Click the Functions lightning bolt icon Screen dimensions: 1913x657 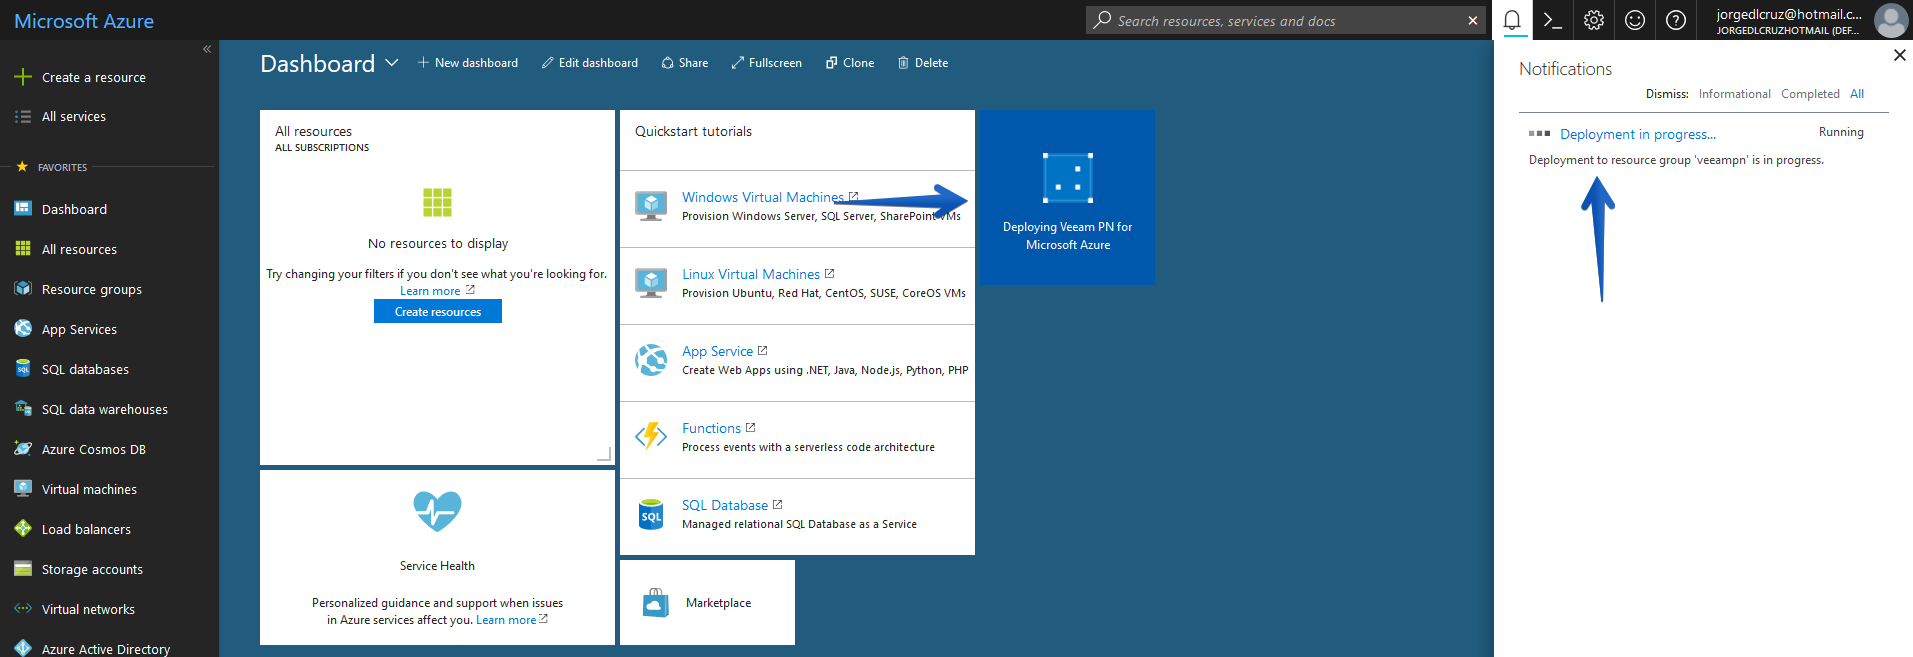pyautogui.click(x=651, y=436)
